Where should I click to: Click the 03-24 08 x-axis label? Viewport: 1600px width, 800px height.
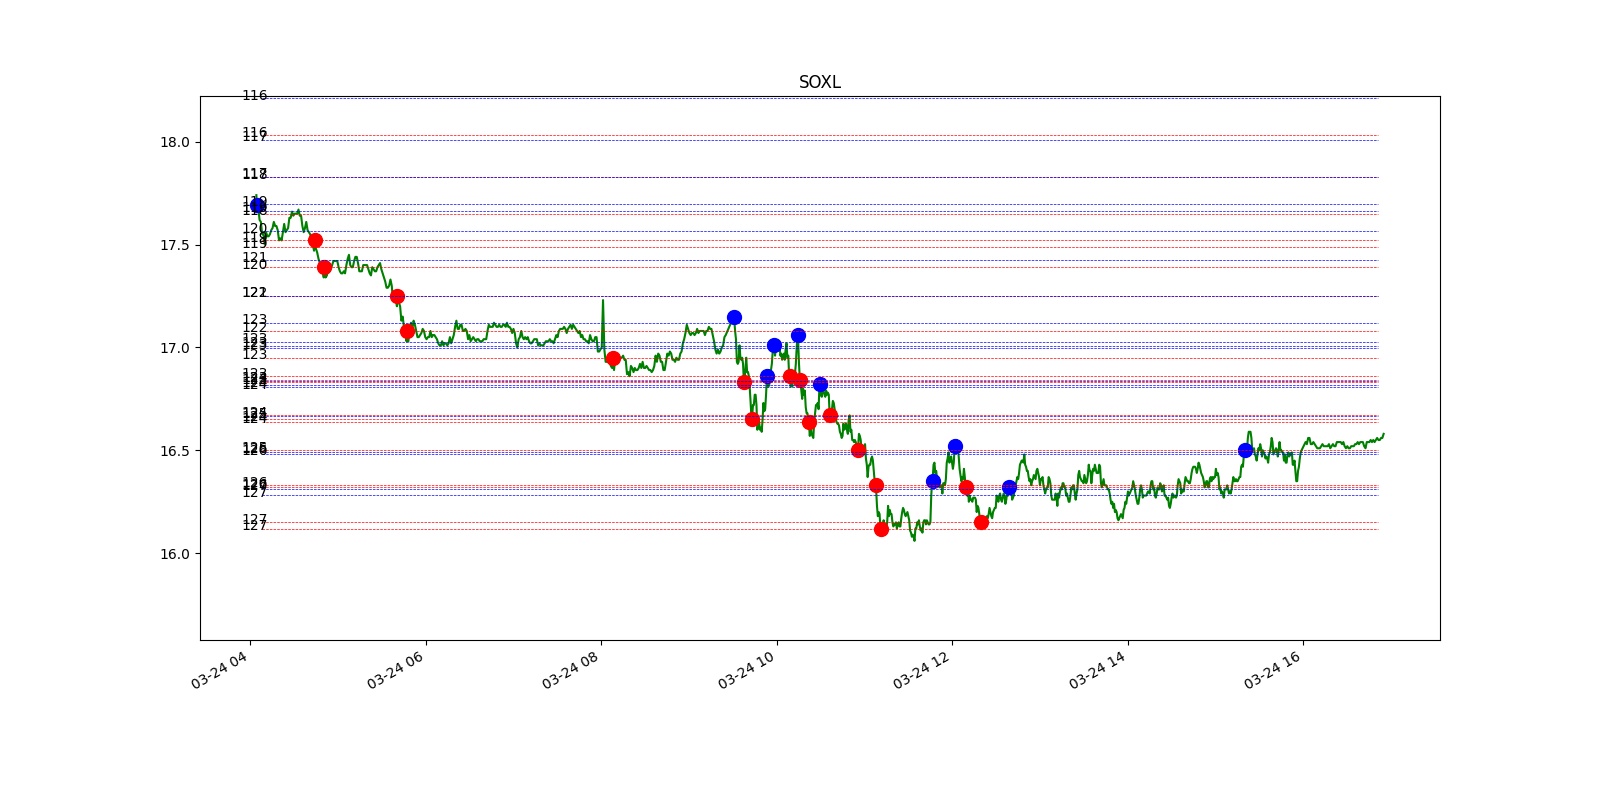tap(571, 668)
